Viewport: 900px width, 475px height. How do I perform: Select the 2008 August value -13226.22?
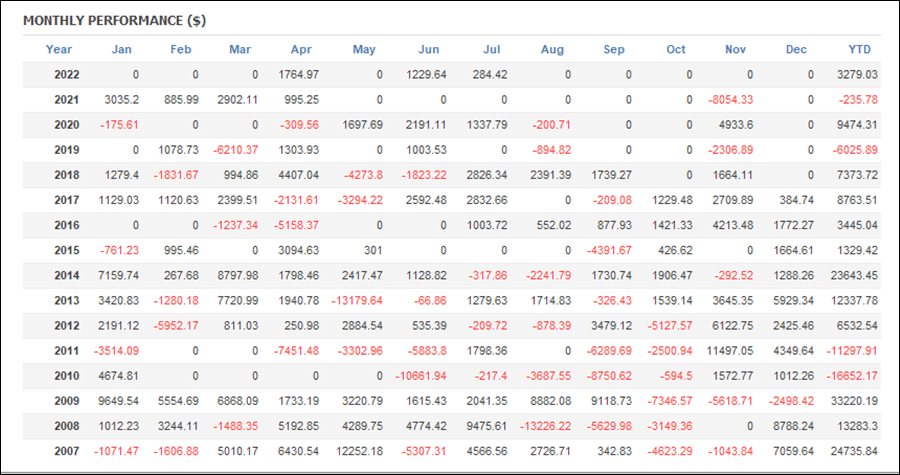[x=545, y=426]
